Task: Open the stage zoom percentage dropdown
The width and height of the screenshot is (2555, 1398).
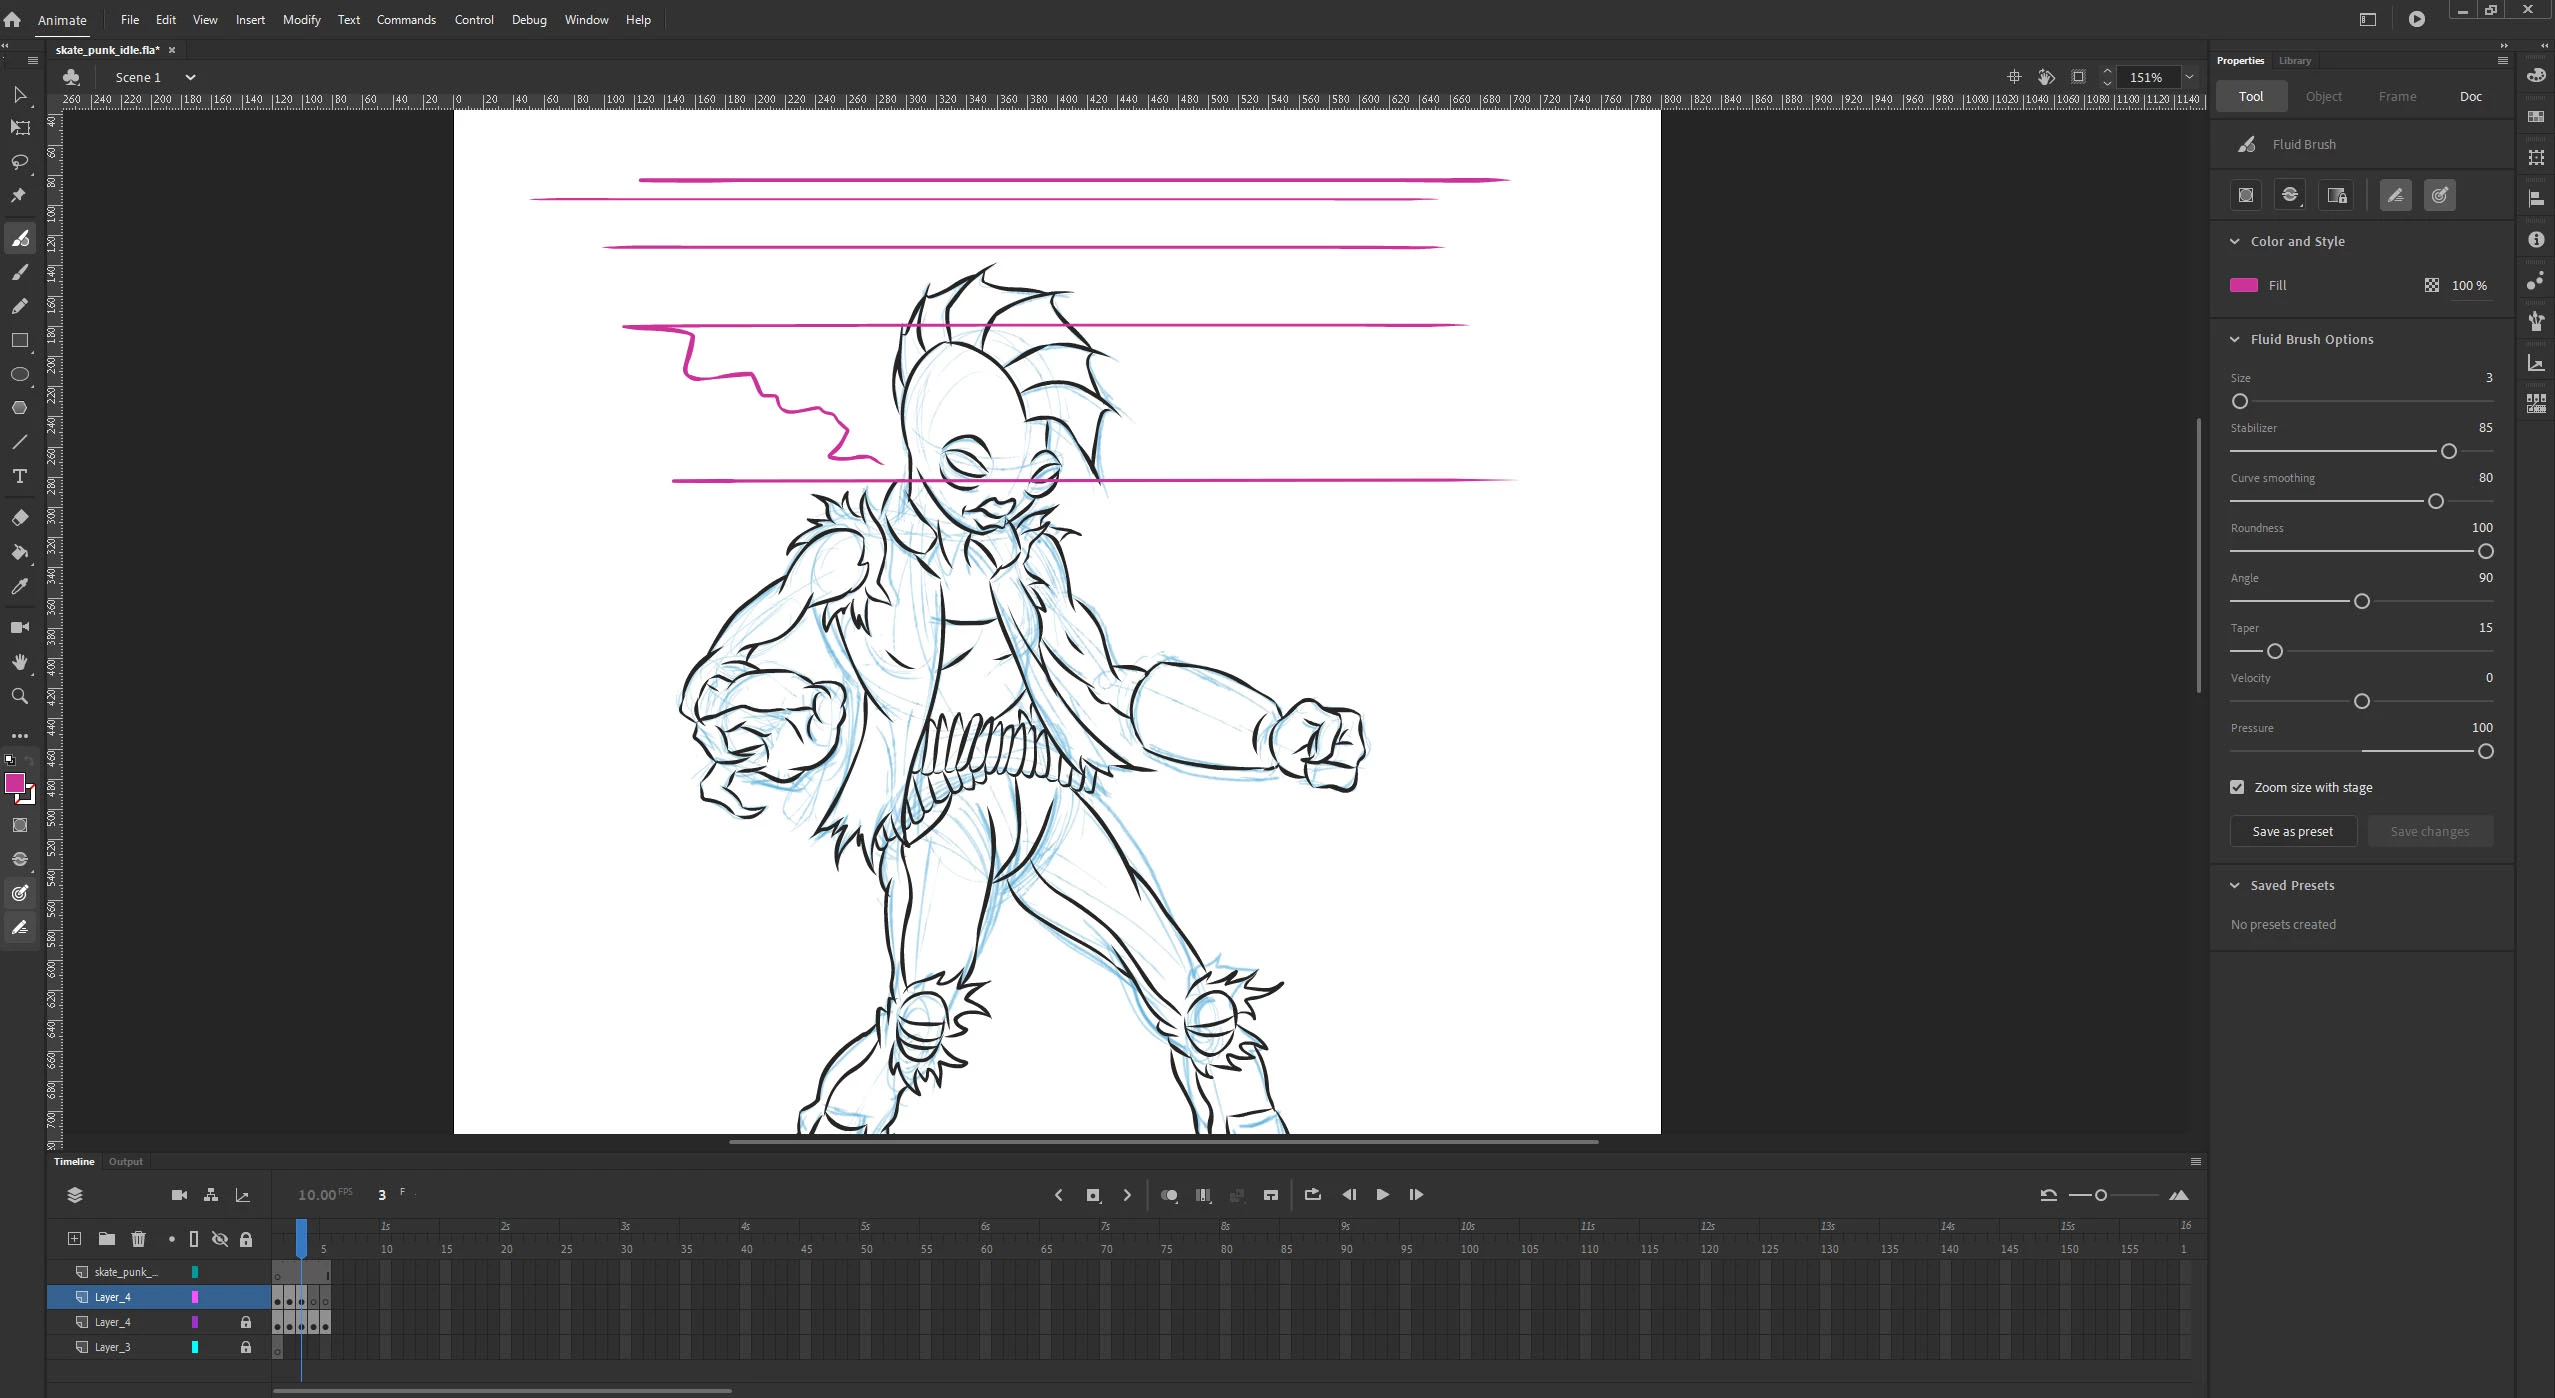Action: [2189, 77]
